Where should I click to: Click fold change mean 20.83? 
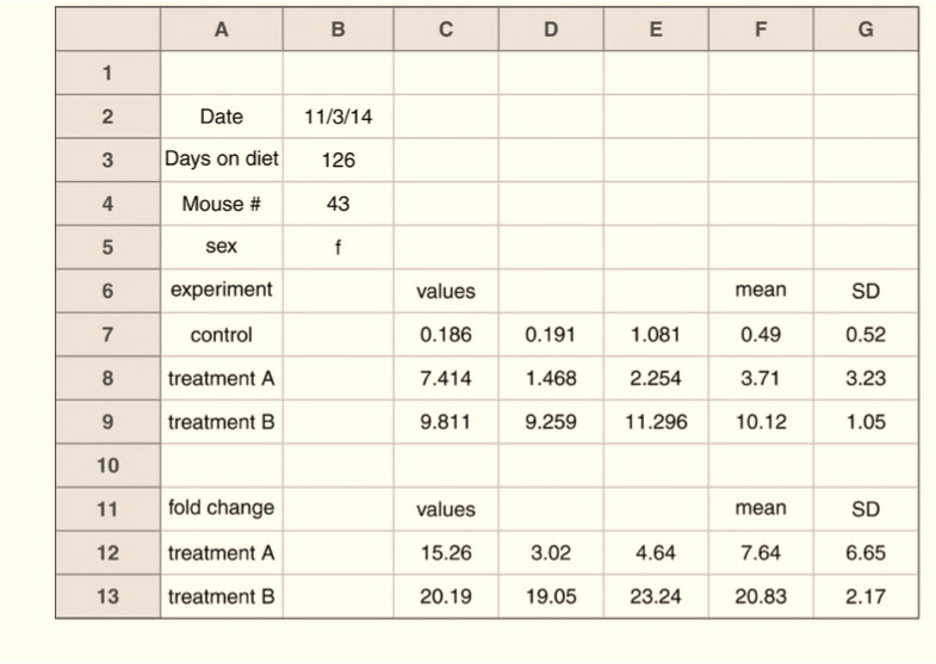click(760, 597)
